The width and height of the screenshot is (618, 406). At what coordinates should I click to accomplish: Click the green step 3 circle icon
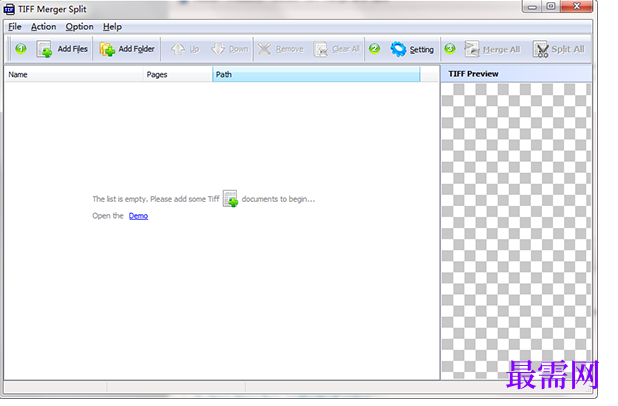coord(450,48)
